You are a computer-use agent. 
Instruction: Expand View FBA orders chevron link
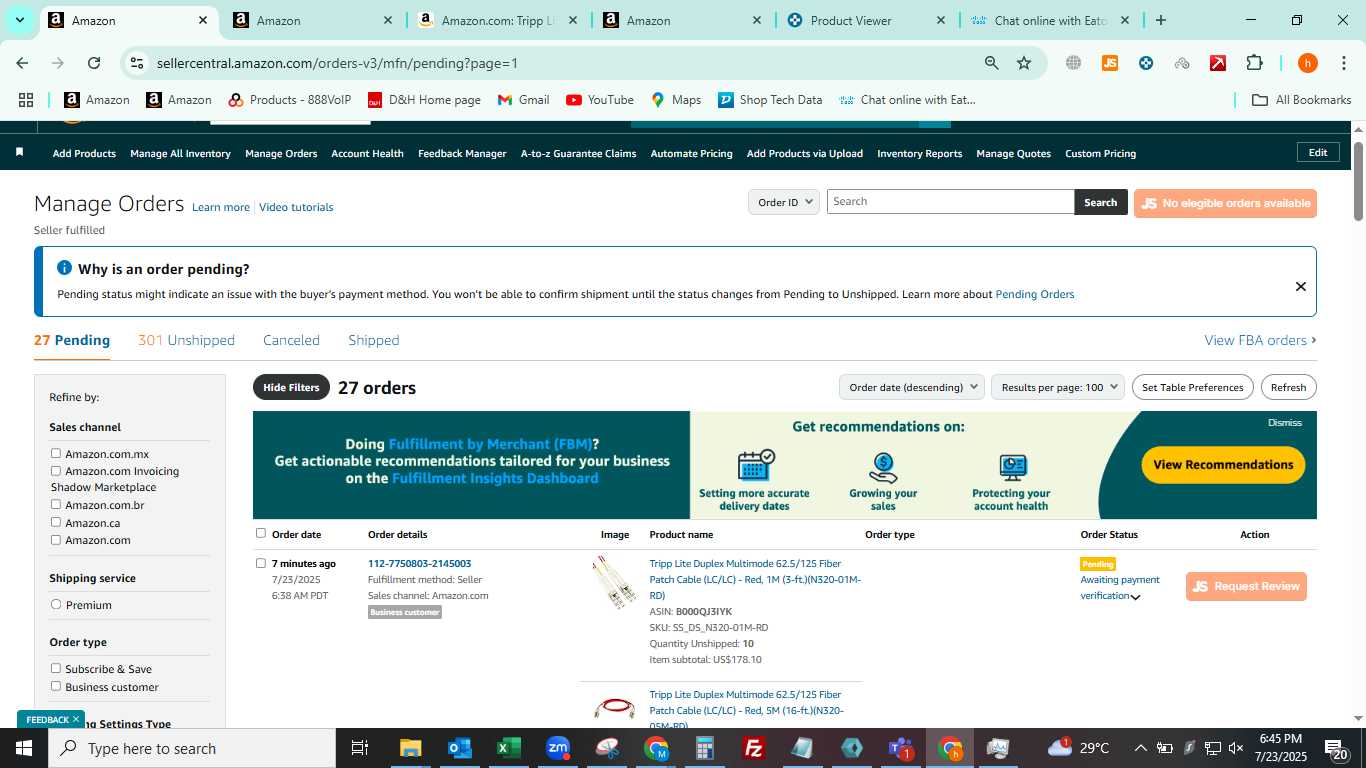1260,340
